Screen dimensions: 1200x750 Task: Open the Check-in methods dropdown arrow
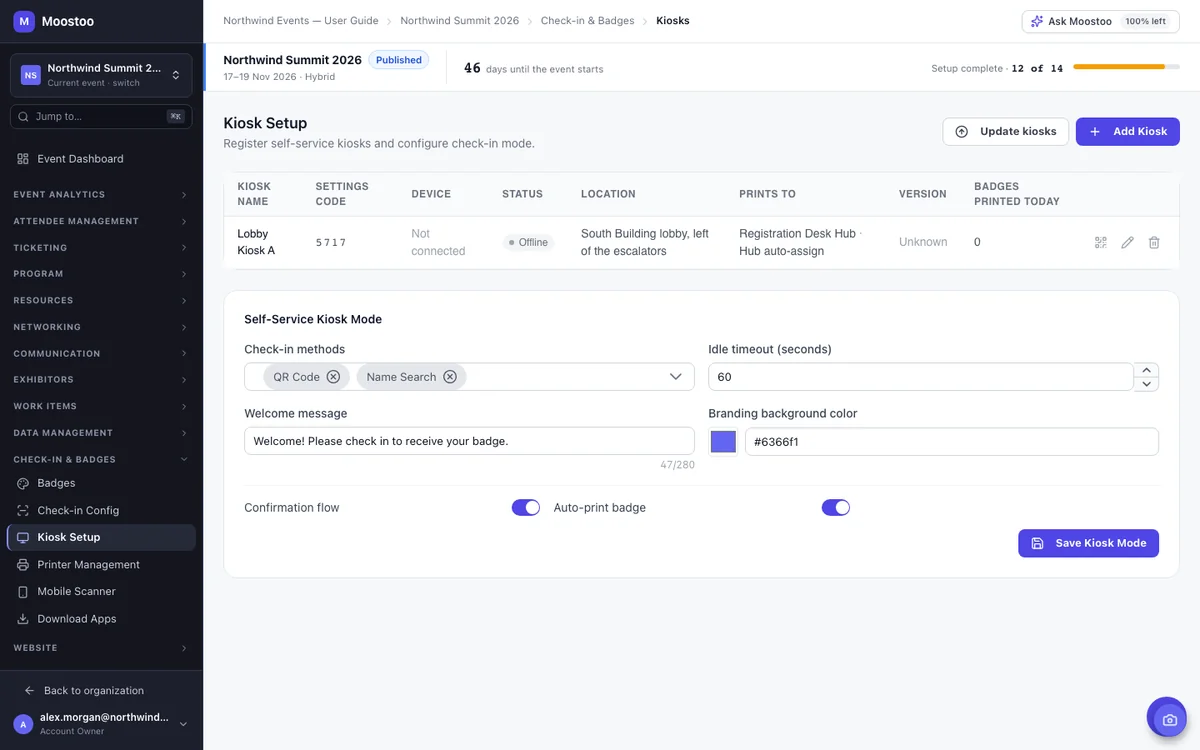(x=675, y=377)
